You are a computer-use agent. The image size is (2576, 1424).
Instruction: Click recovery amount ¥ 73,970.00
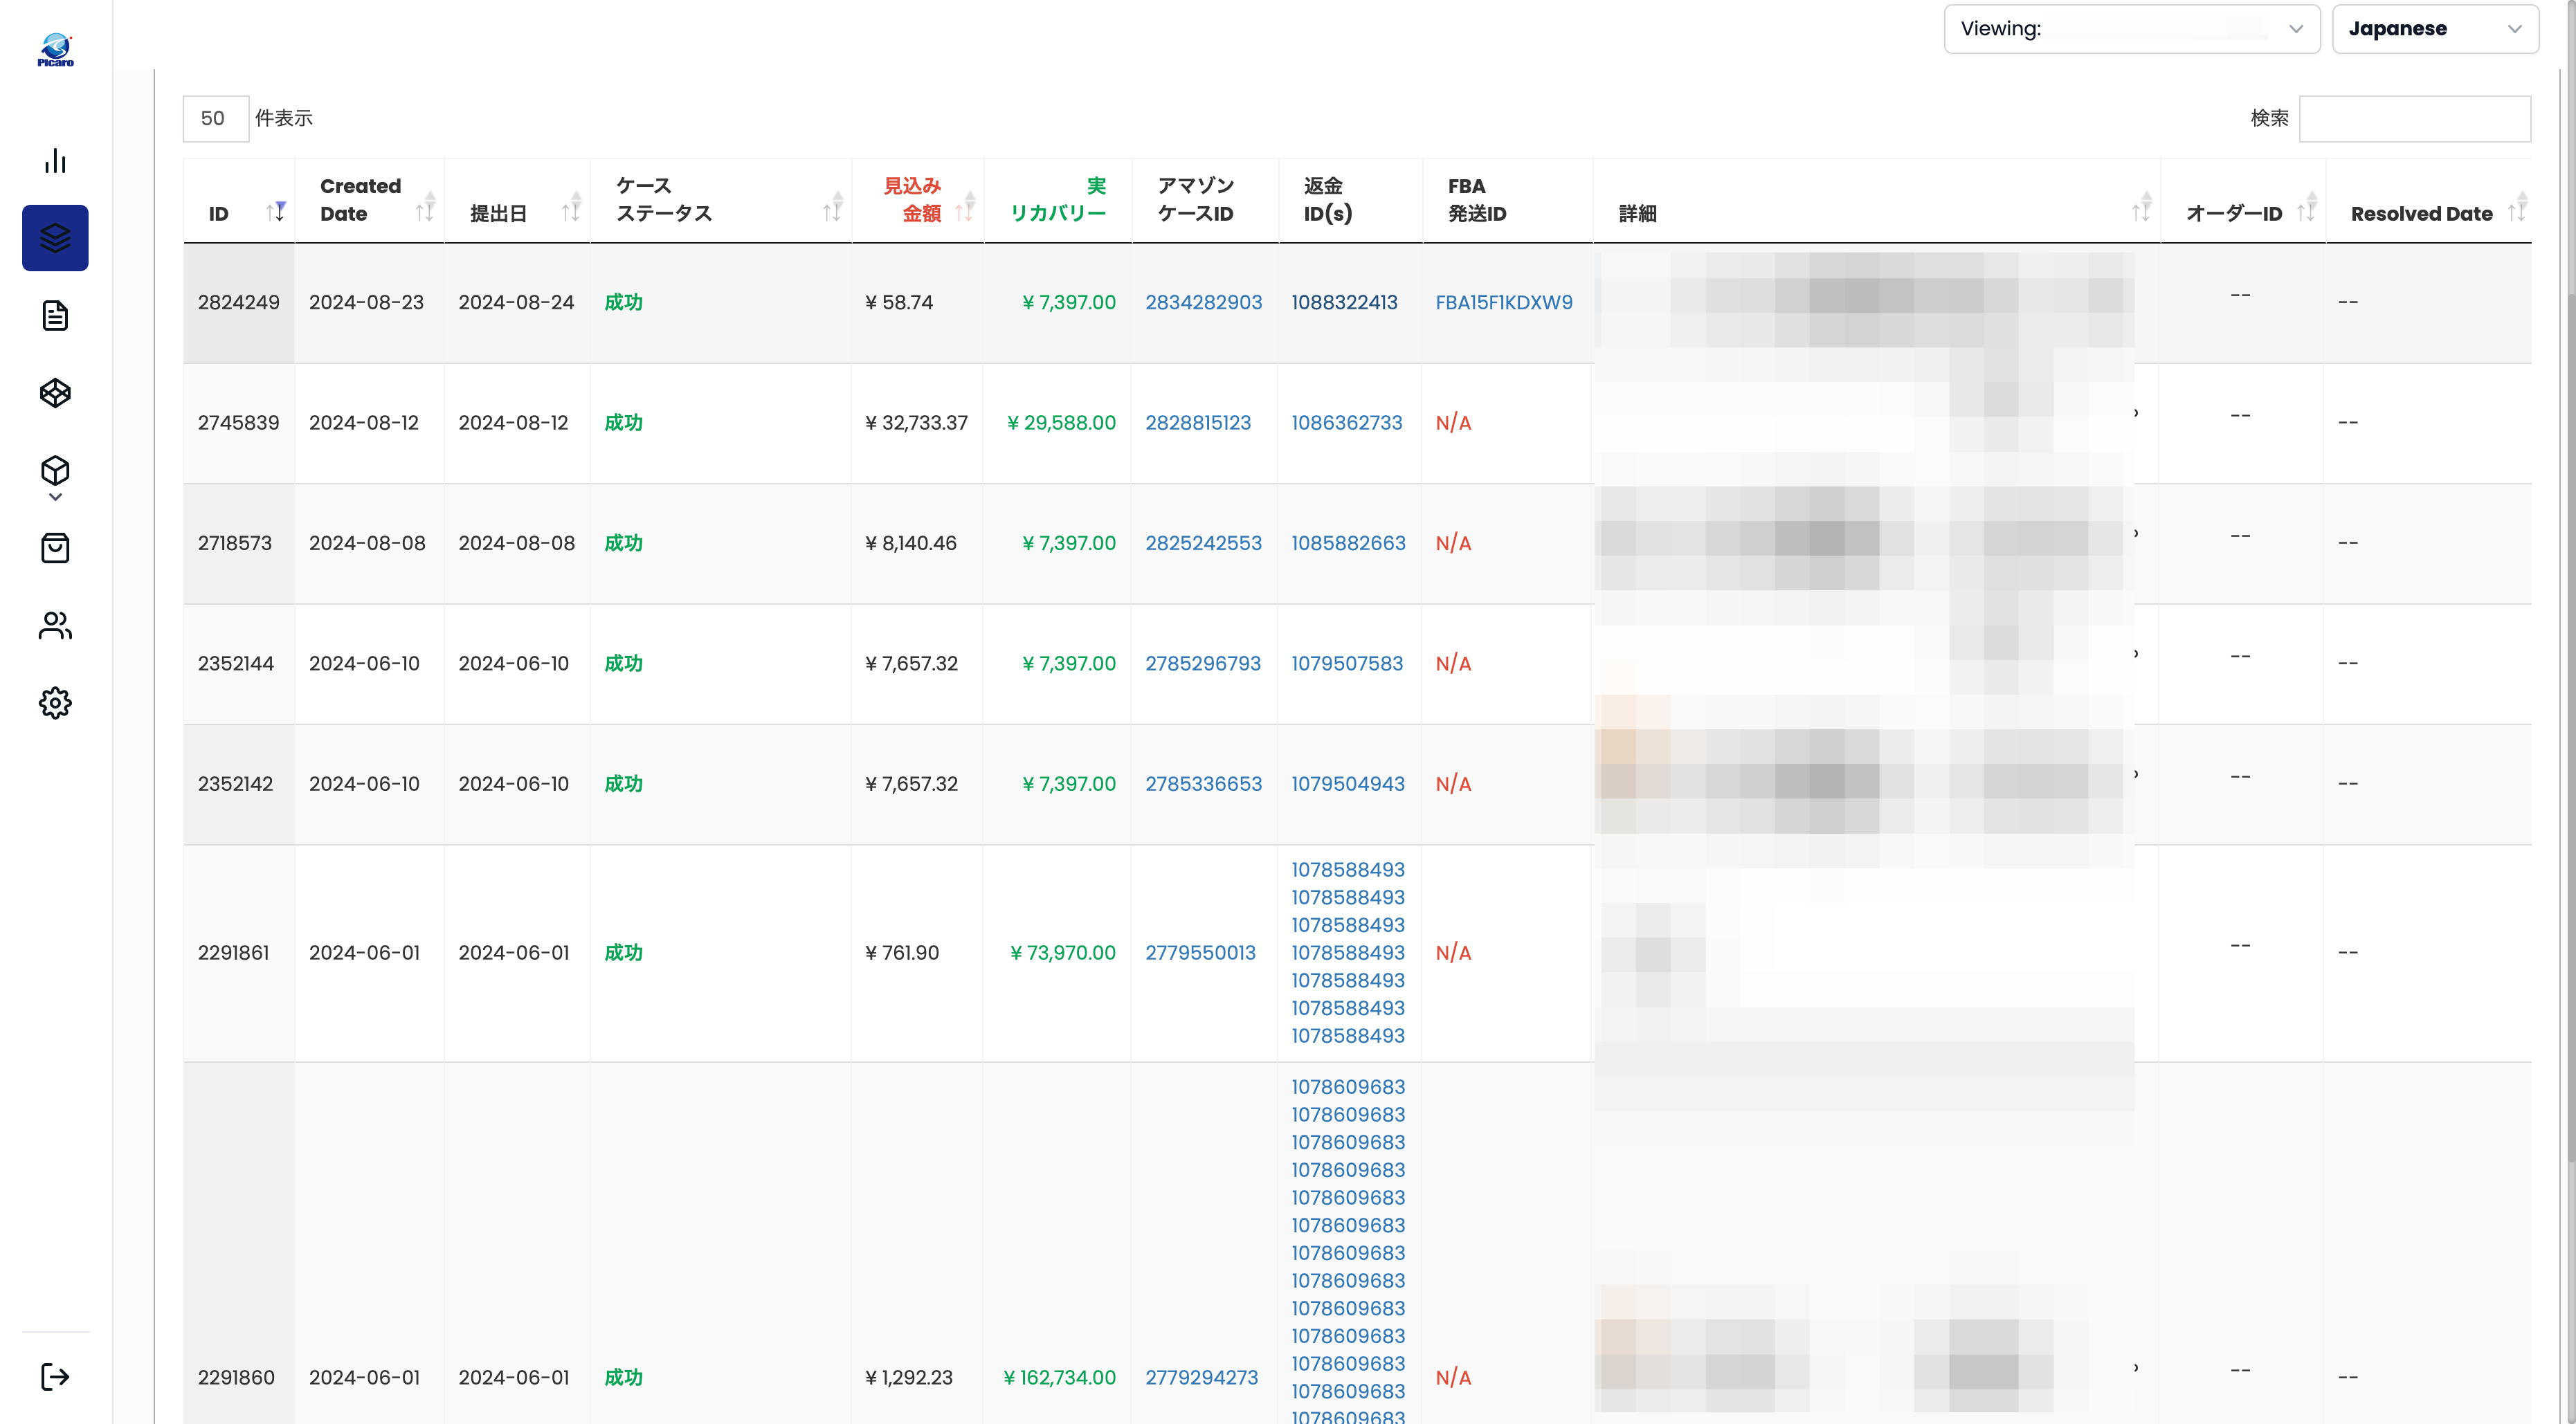1062,953
